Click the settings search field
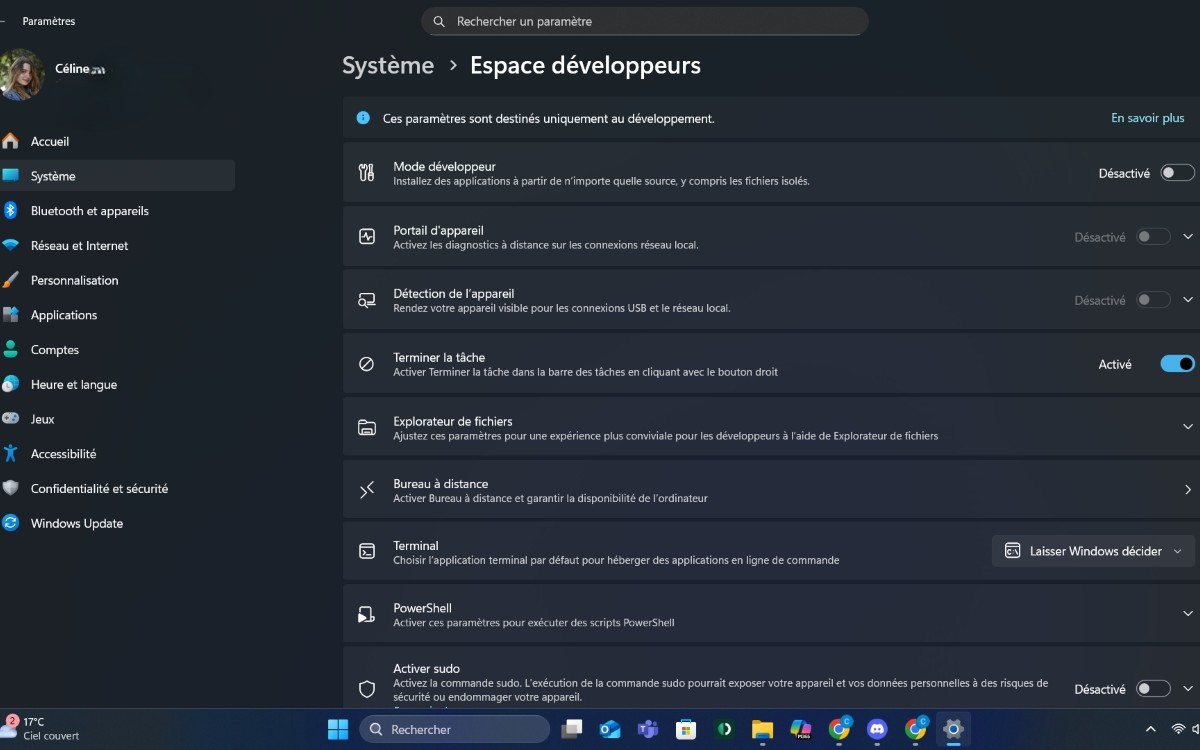Image resolution: width=1200 pixels, height=750 pixels. click(645, 21)
